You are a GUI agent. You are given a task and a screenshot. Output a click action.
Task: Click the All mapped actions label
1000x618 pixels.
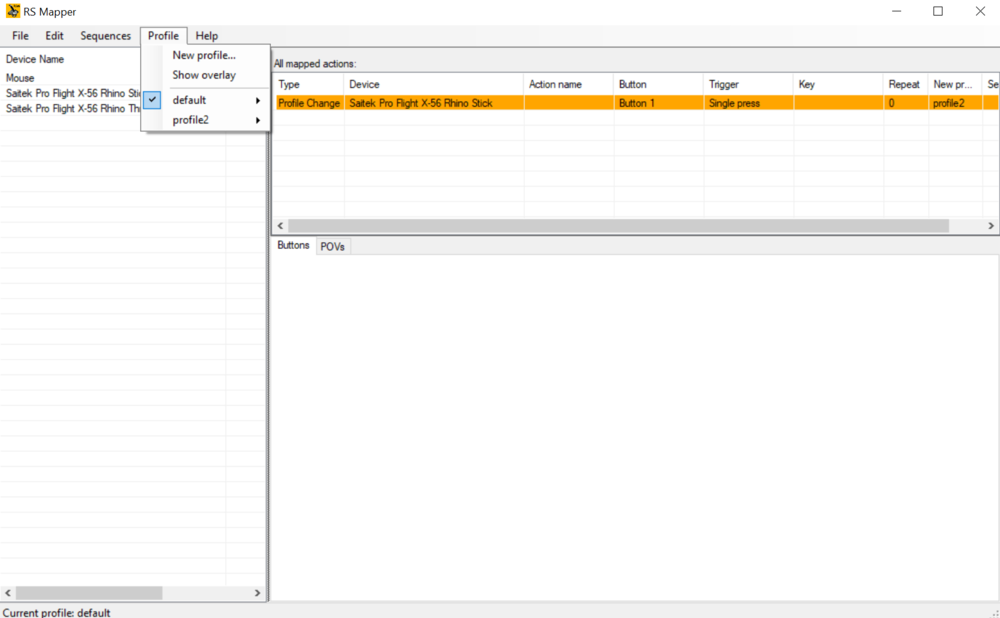pyautogui.click(x=315, y=64)
